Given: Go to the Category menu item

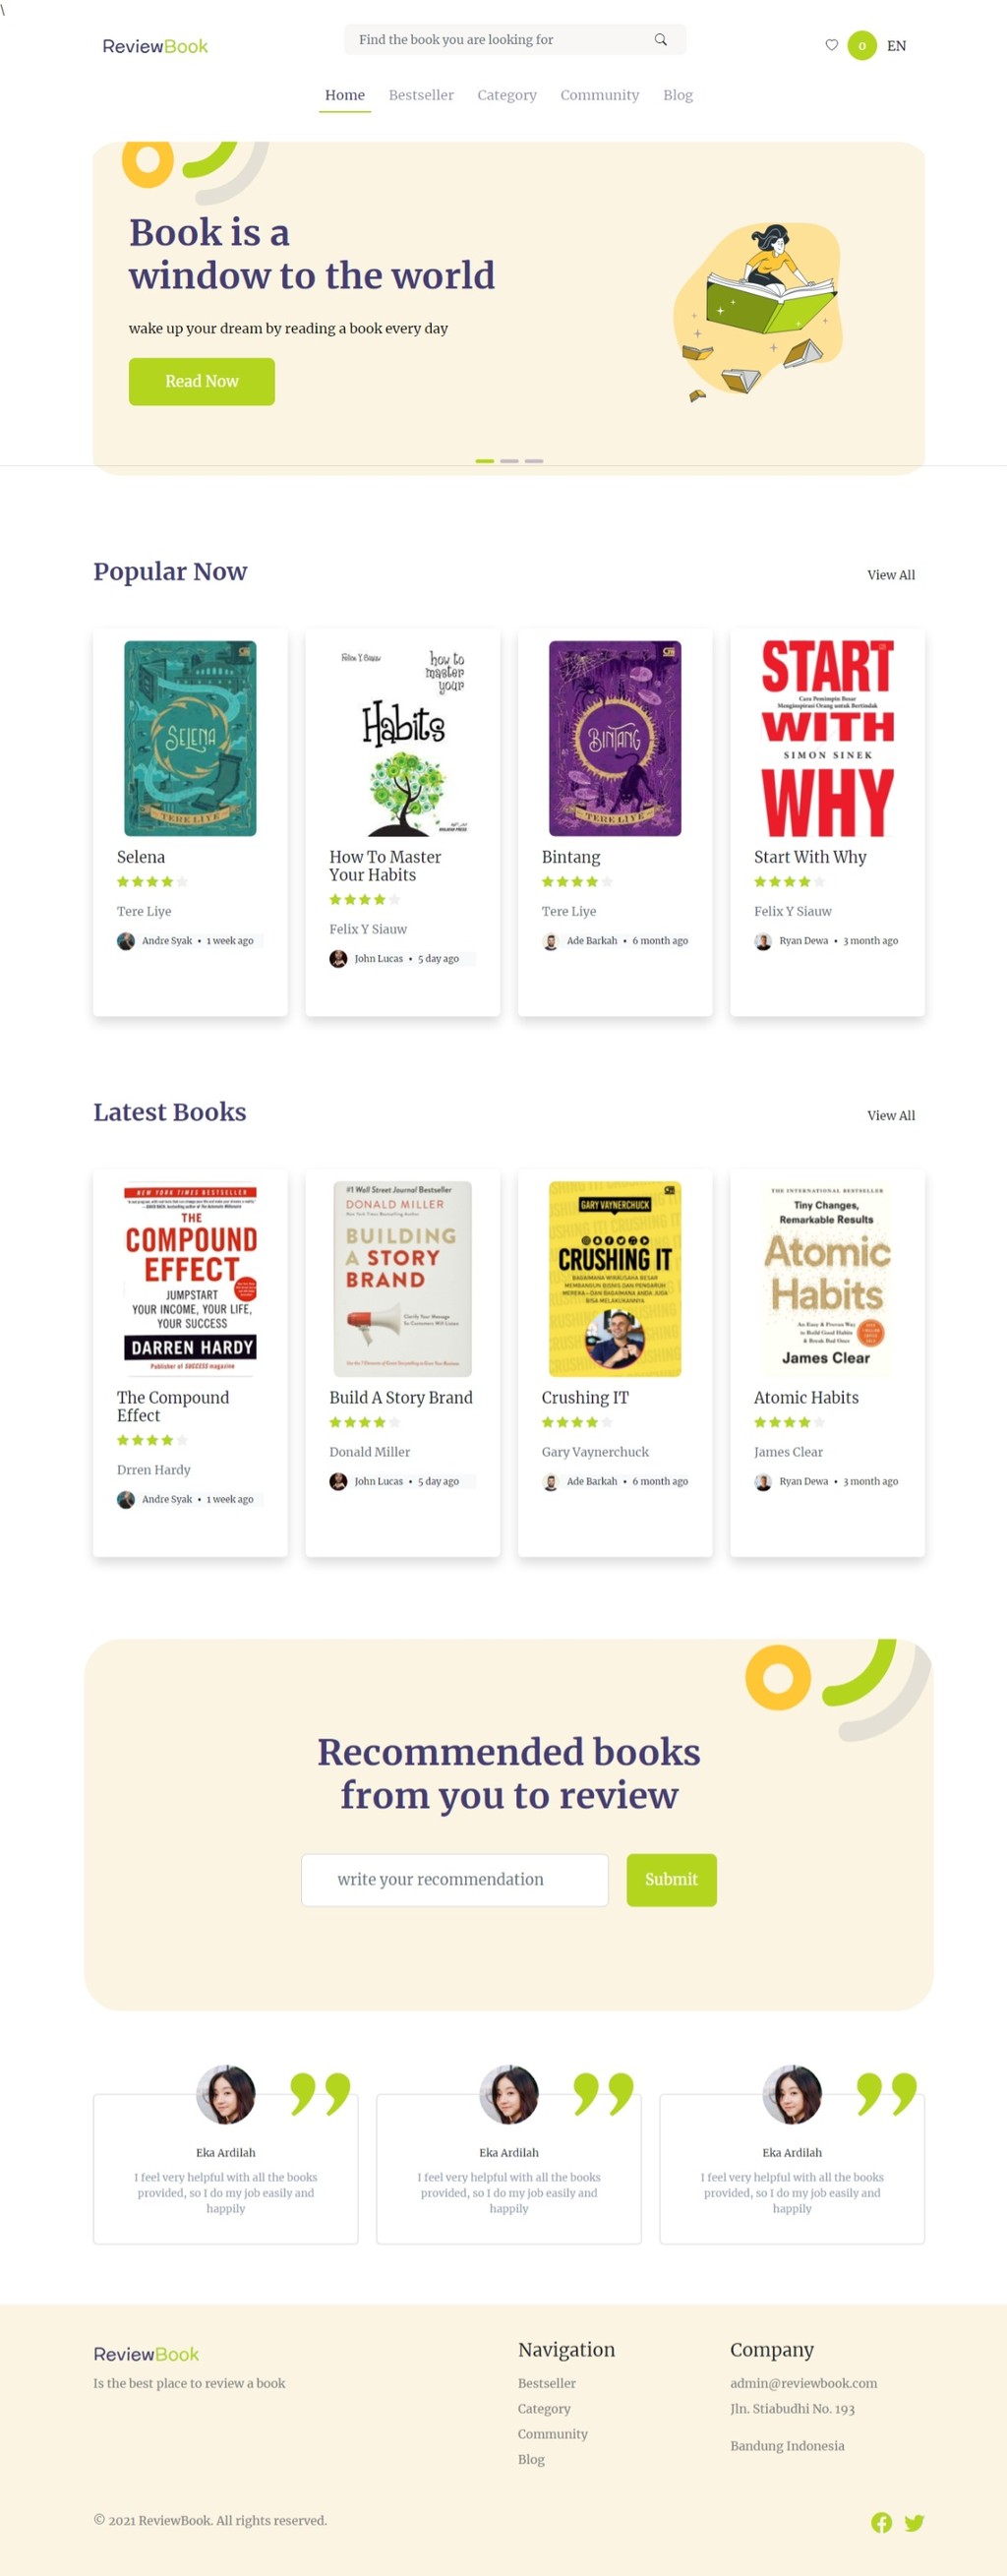Looking at the screenshot, I should pos(507,95).
